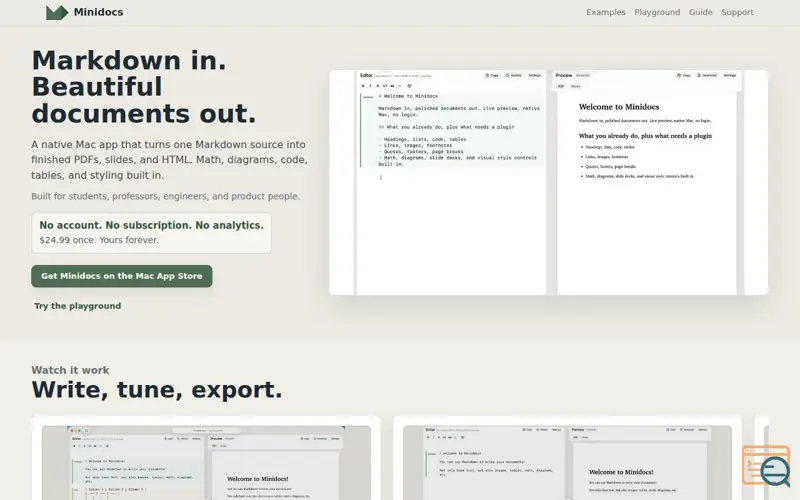Click the "Write, tune, export." heading
800x500 pixels.
point(157,390)
